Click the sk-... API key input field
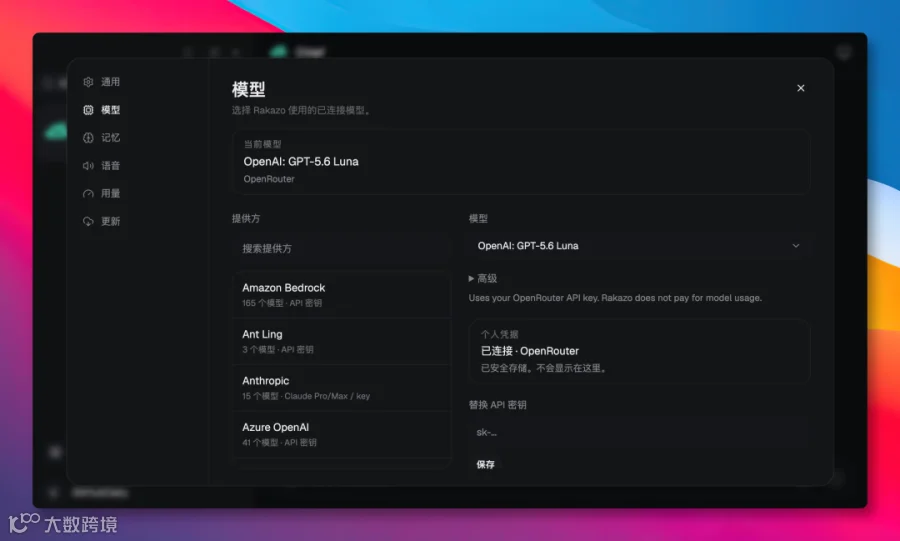900x541 pixels. coord(637,433)
